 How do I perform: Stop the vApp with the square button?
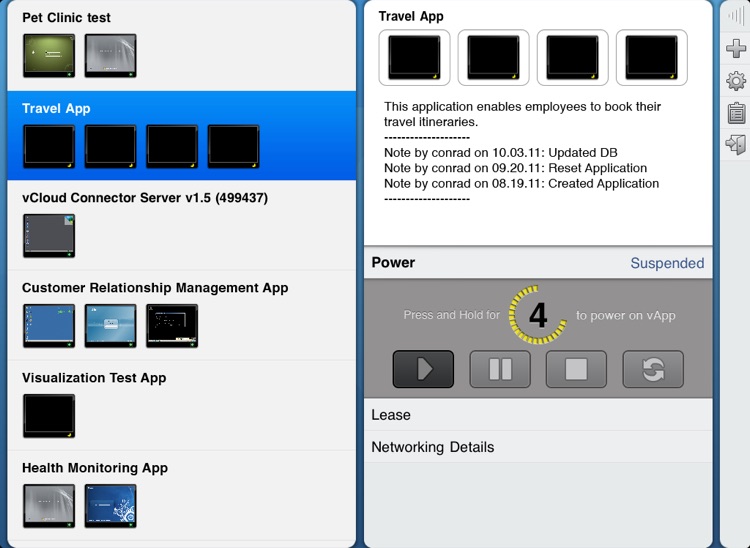coord(576,369)
